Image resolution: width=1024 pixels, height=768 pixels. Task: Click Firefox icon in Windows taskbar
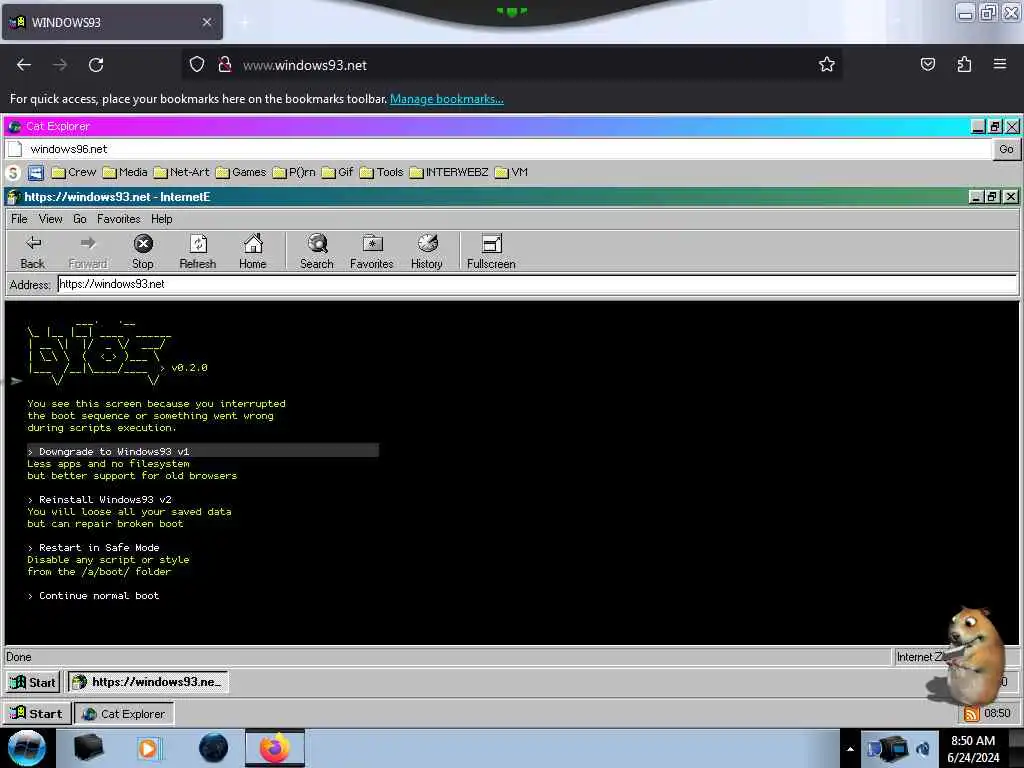(275, 748)
